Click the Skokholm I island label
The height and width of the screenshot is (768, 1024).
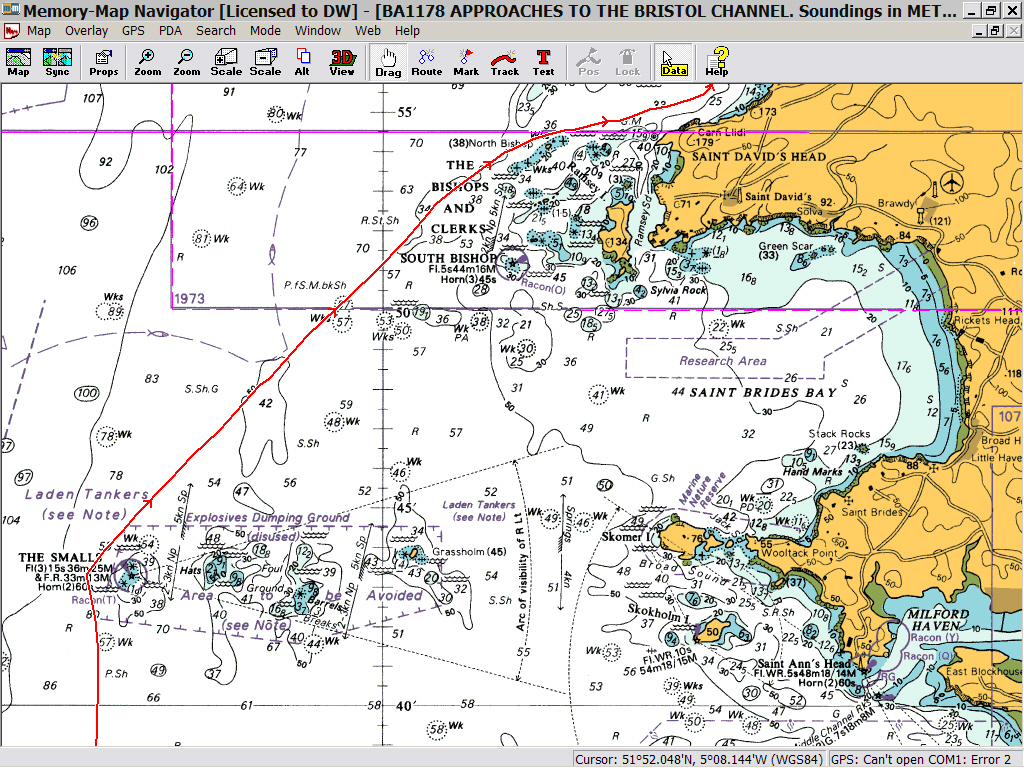tap(658, 611)
